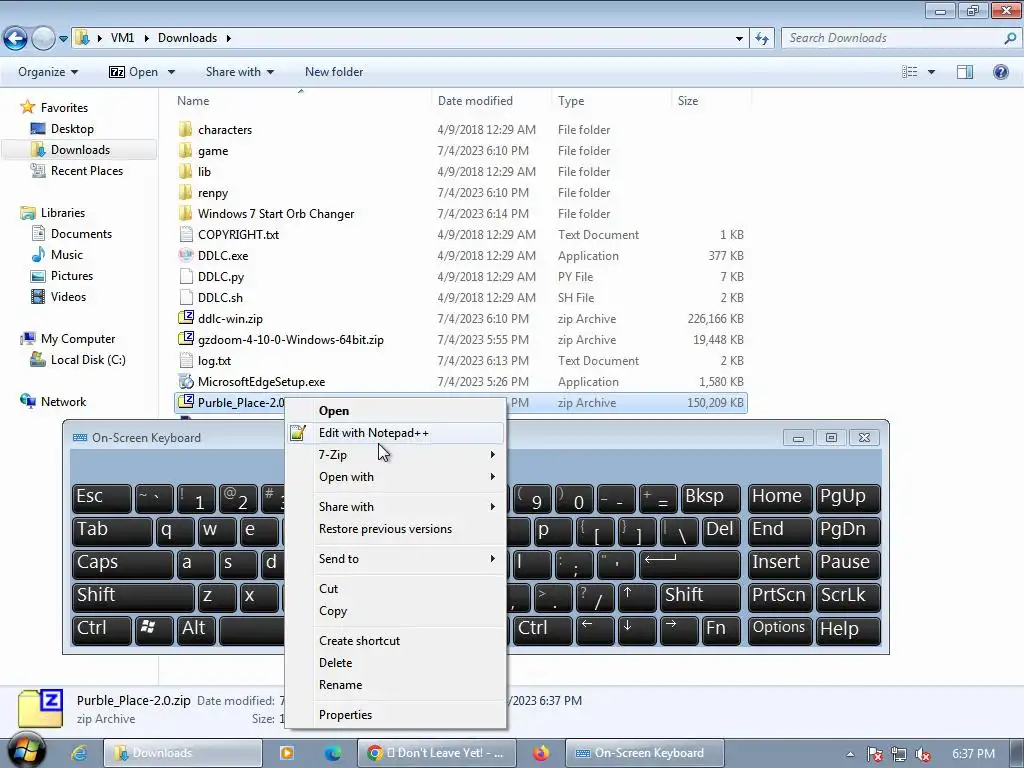
Task: Choose Open in the context menu
Action: 398,411
